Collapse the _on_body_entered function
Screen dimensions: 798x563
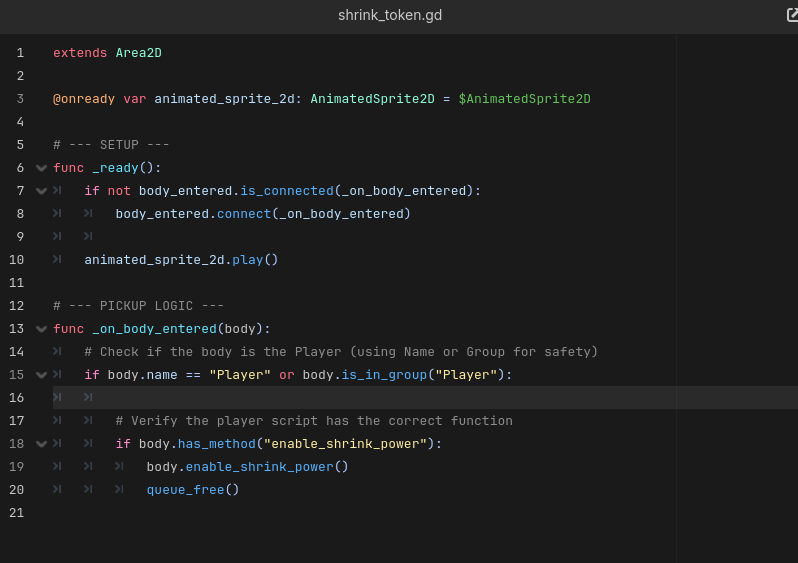41,329
